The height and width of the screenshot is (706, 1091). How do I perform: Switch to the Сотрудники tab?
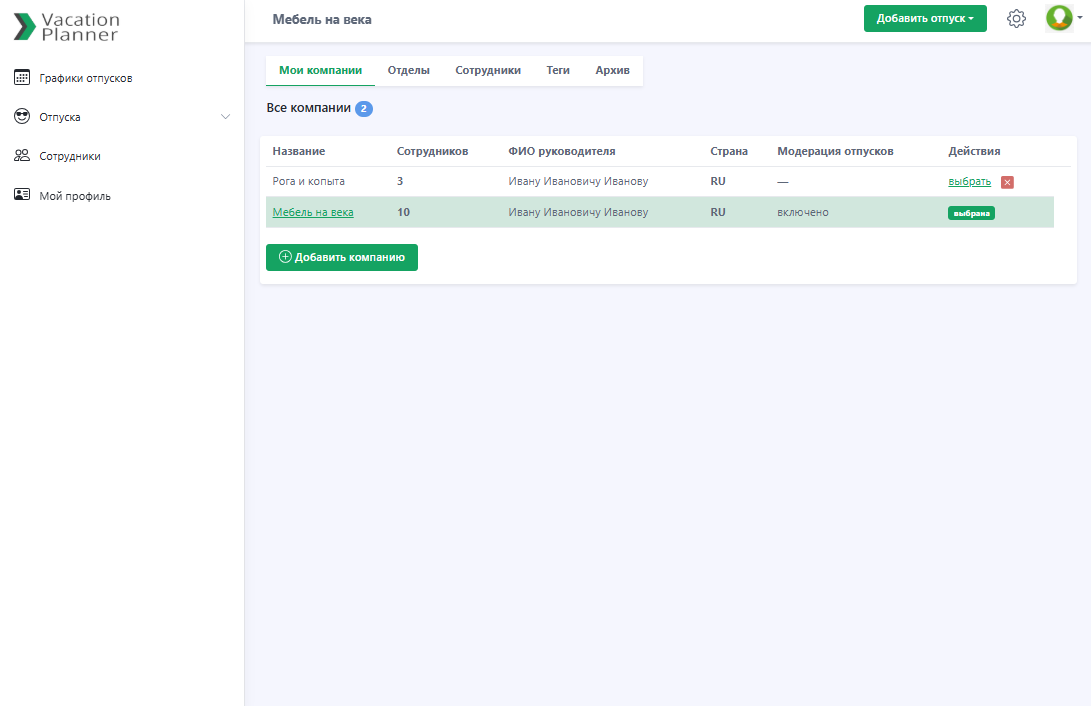pyautogui.click(x=488, y=70)
